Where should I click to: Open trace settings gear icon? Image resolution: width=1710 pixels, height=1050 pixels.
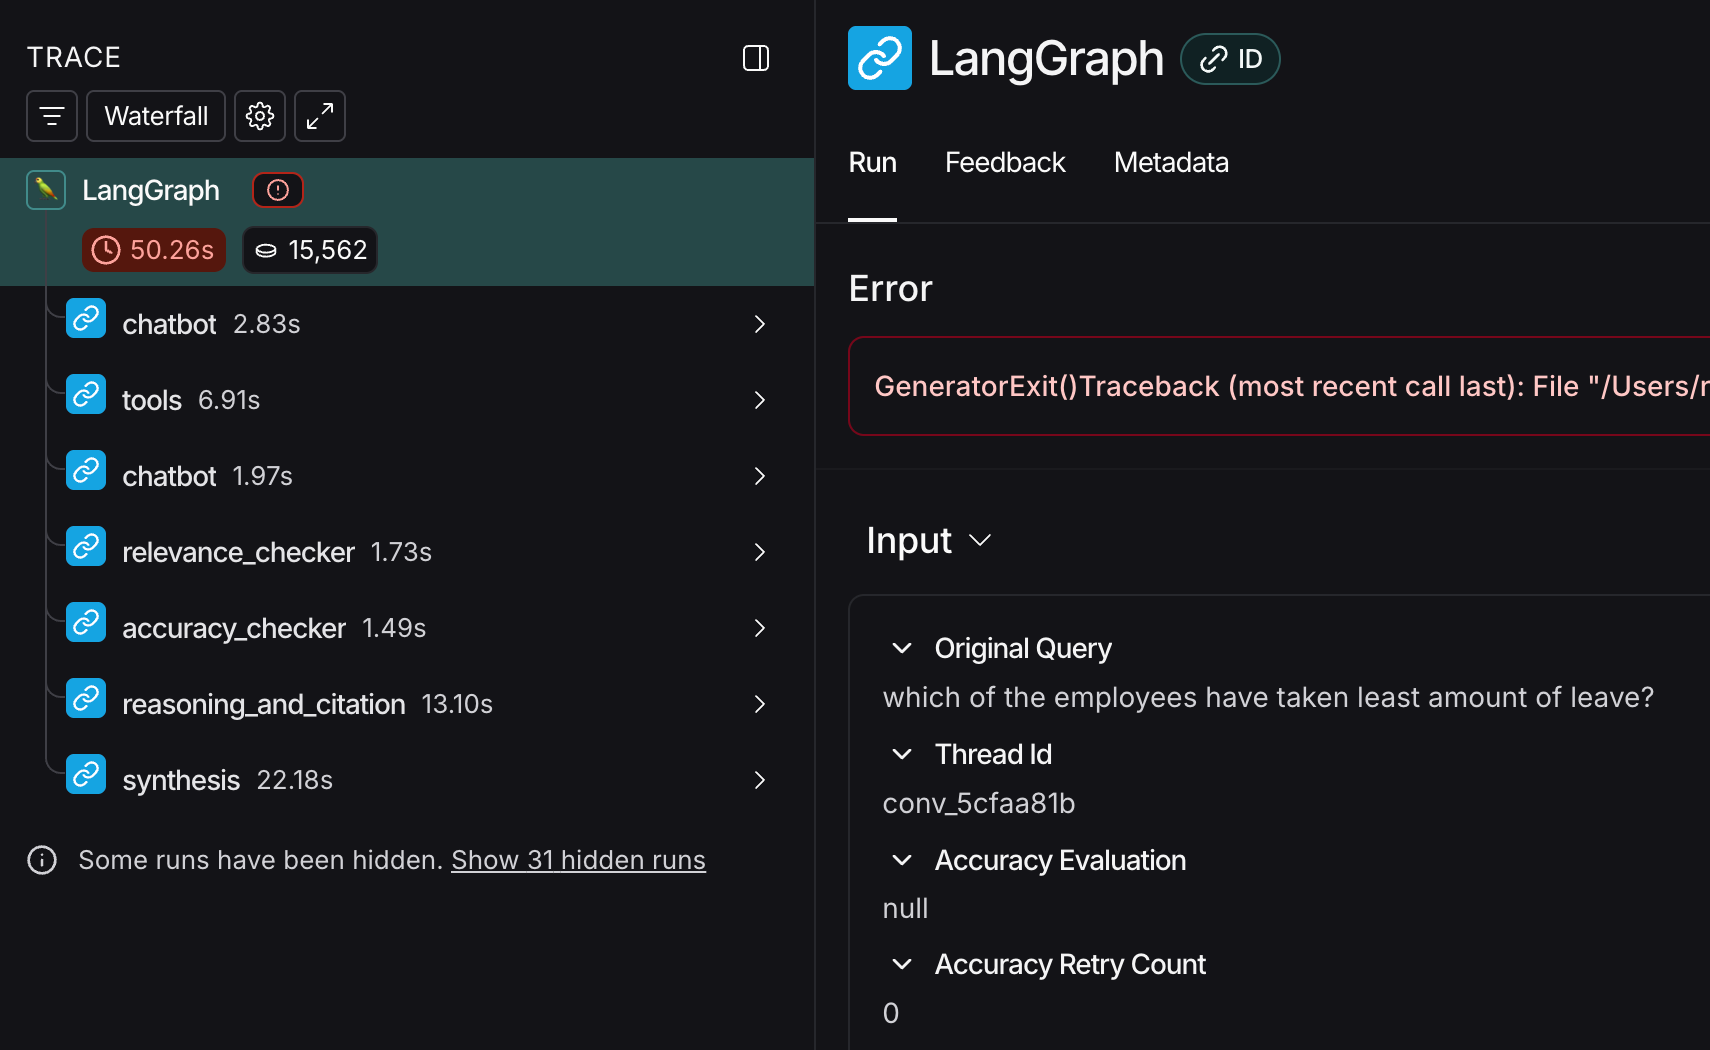260,116
